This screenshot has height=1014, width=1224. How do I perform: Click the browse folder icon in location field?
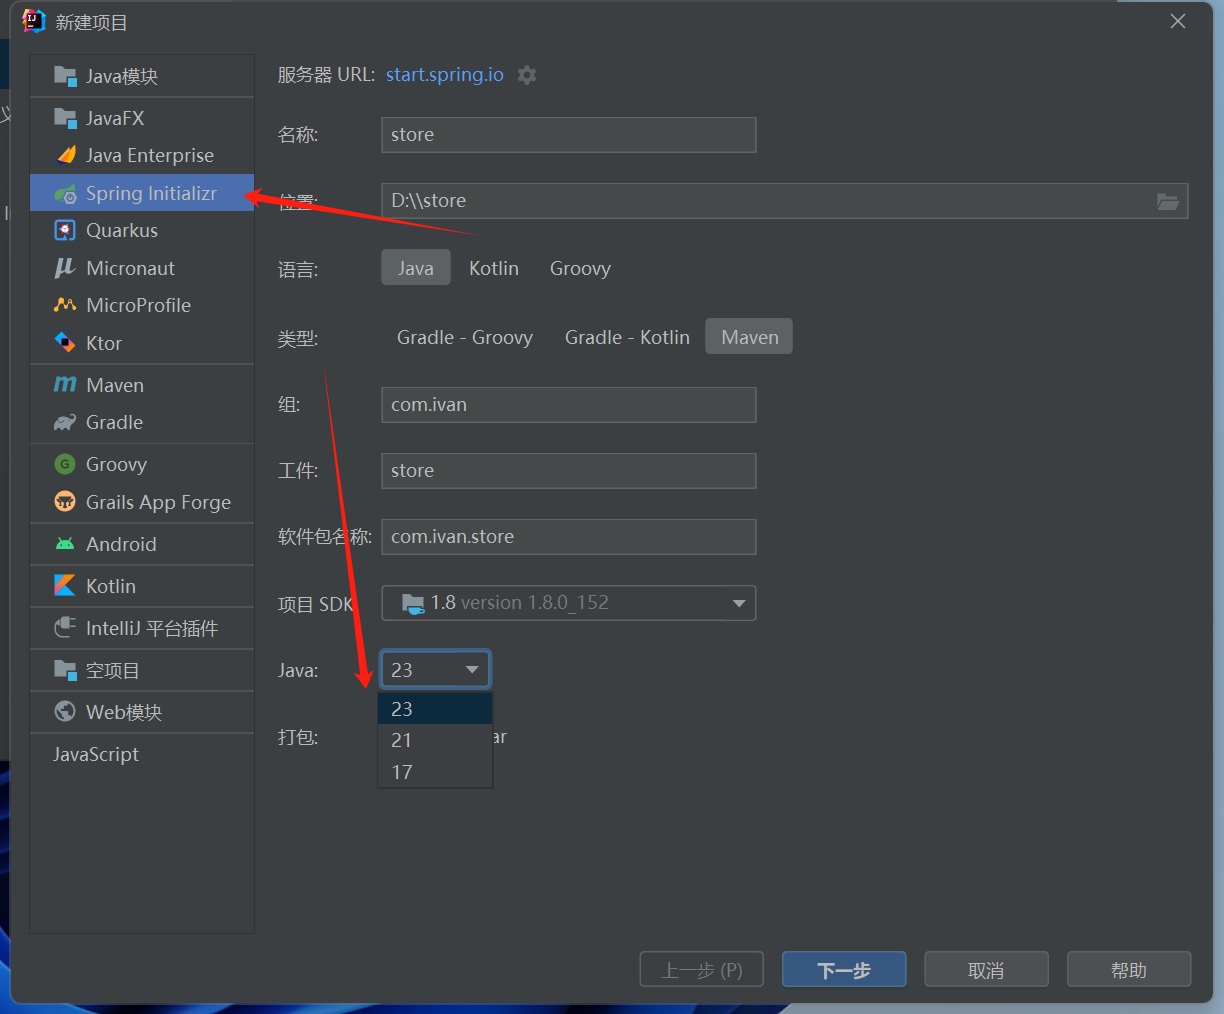click(1167, 201)
